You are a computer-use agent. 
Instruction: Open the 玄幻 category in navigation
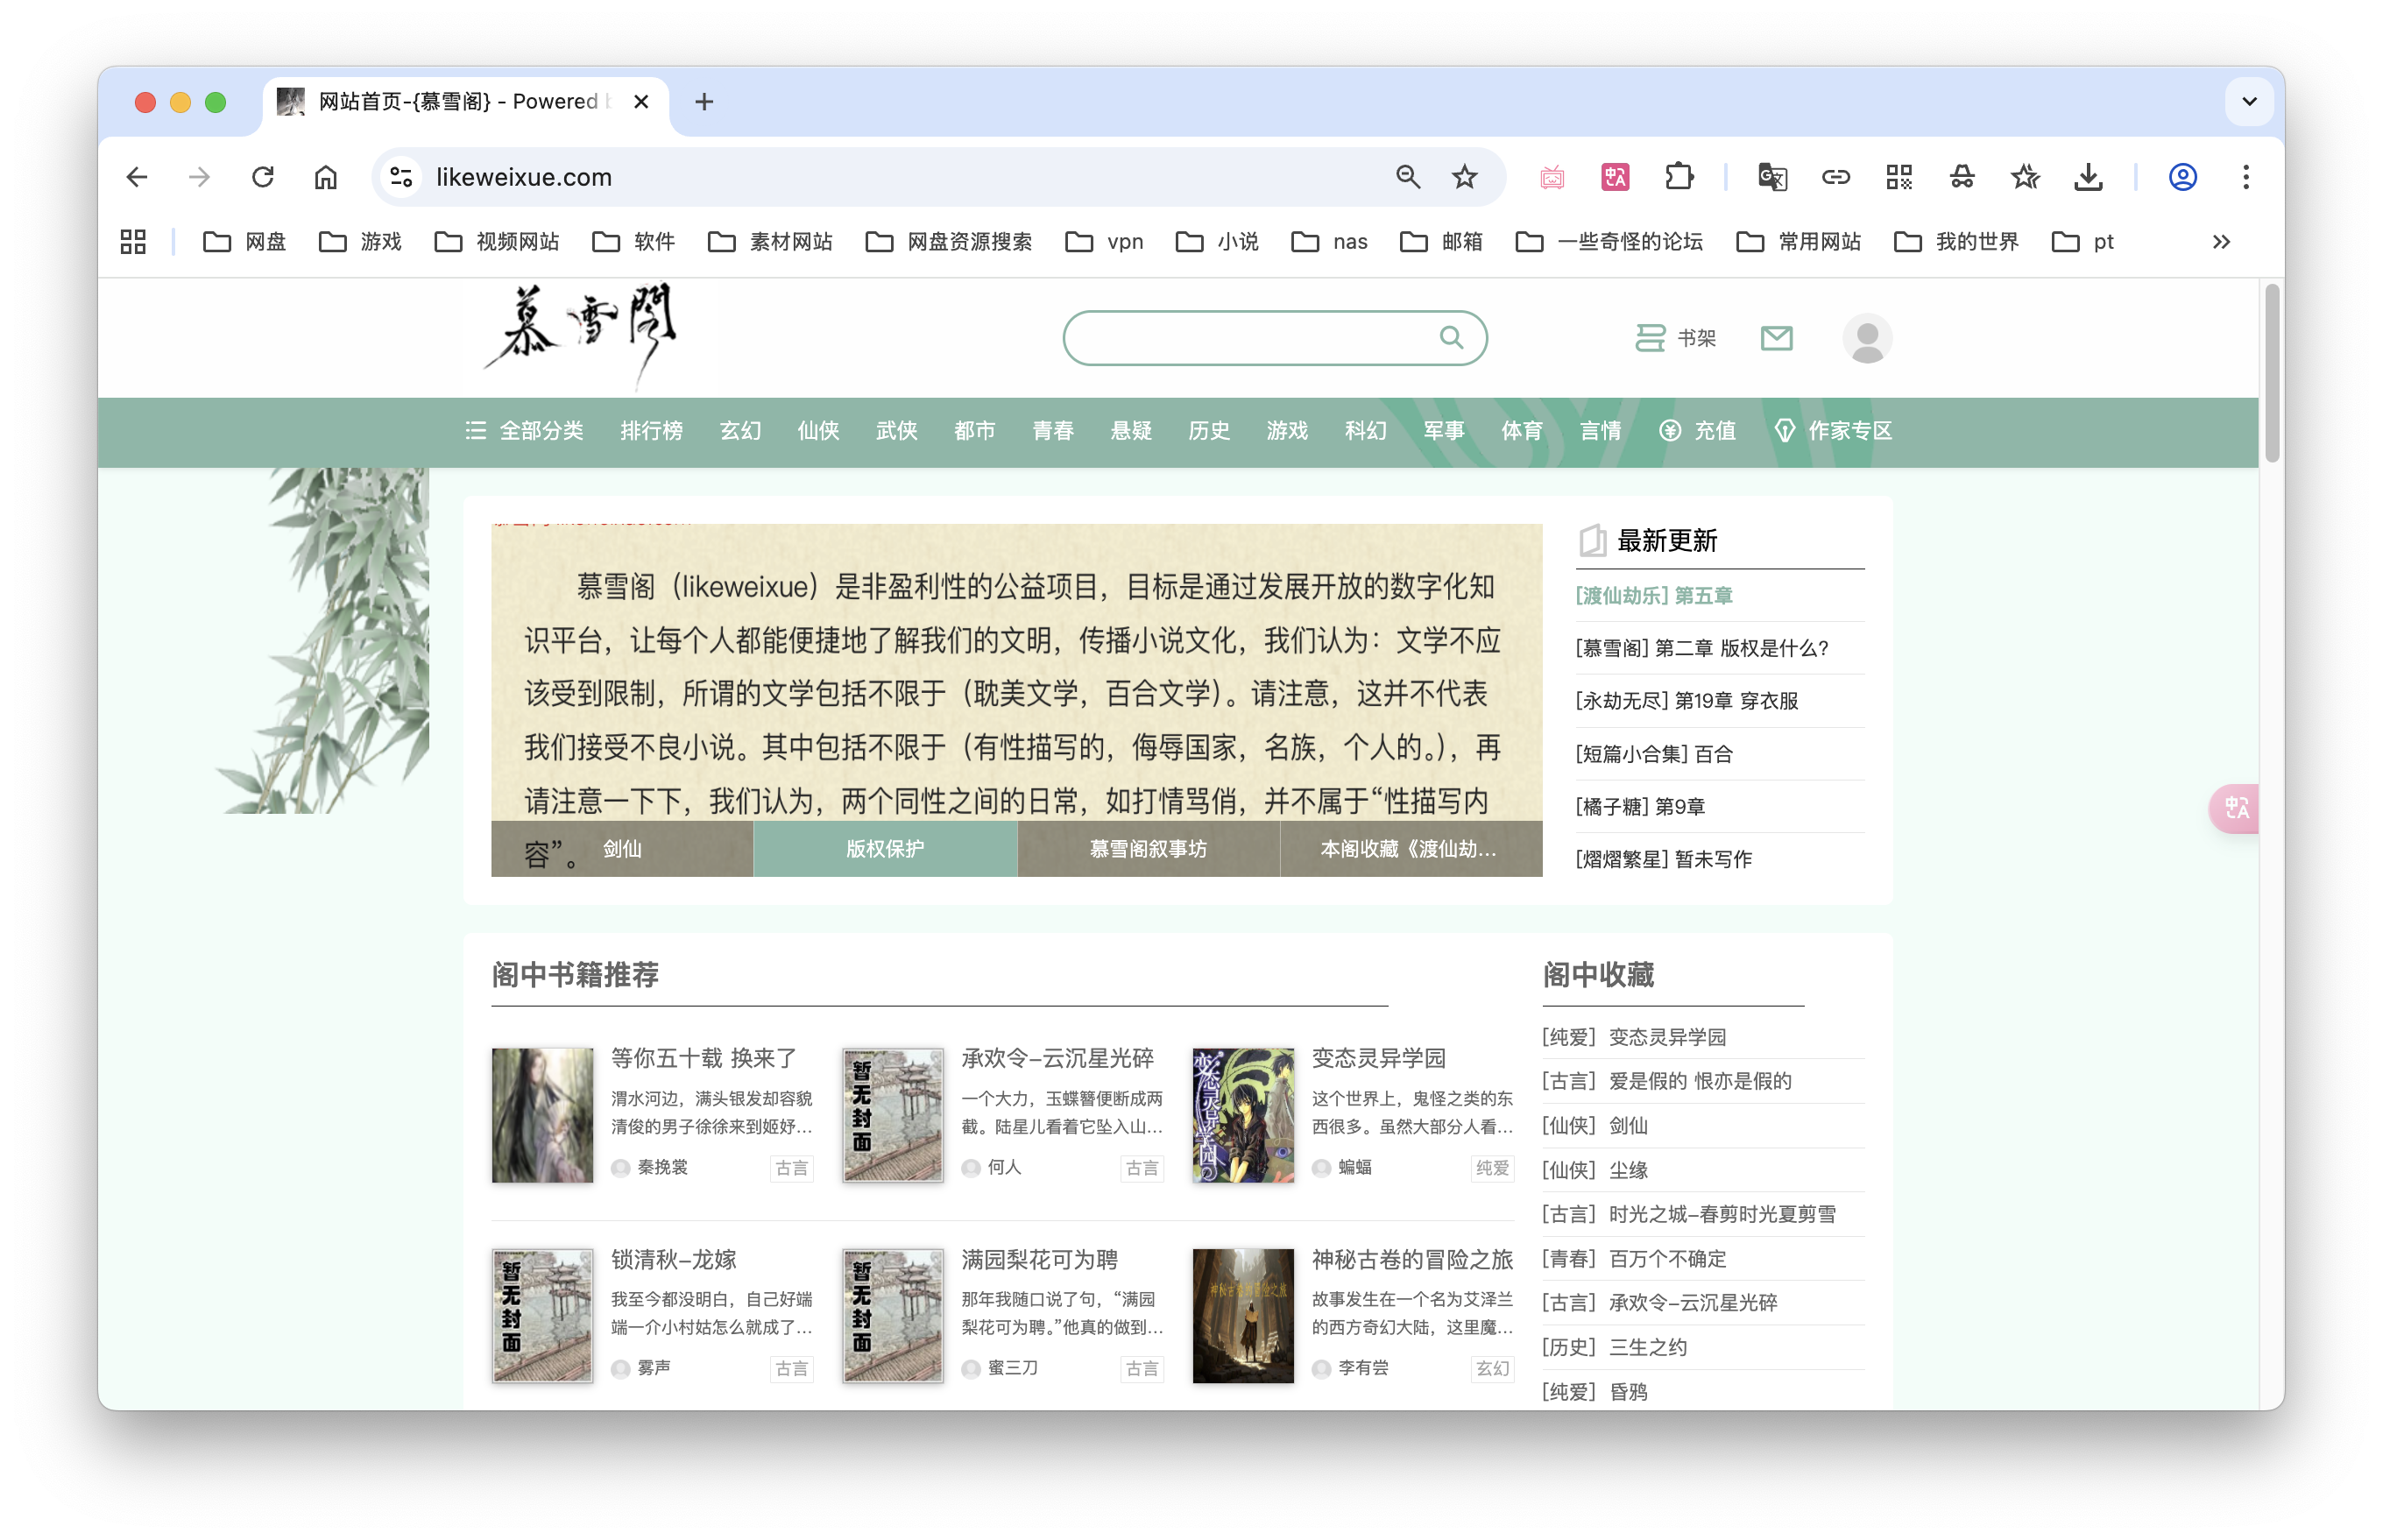740,431
